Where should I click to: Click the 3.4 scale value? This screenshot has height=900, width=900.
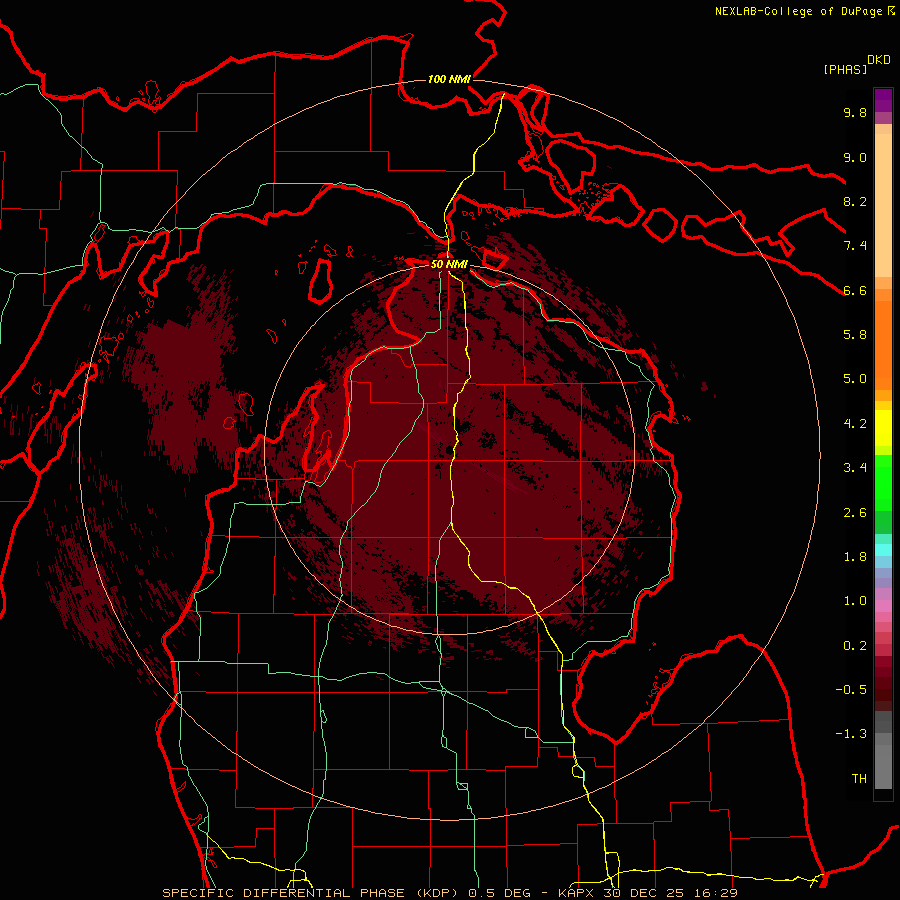(x=855, y=468)
